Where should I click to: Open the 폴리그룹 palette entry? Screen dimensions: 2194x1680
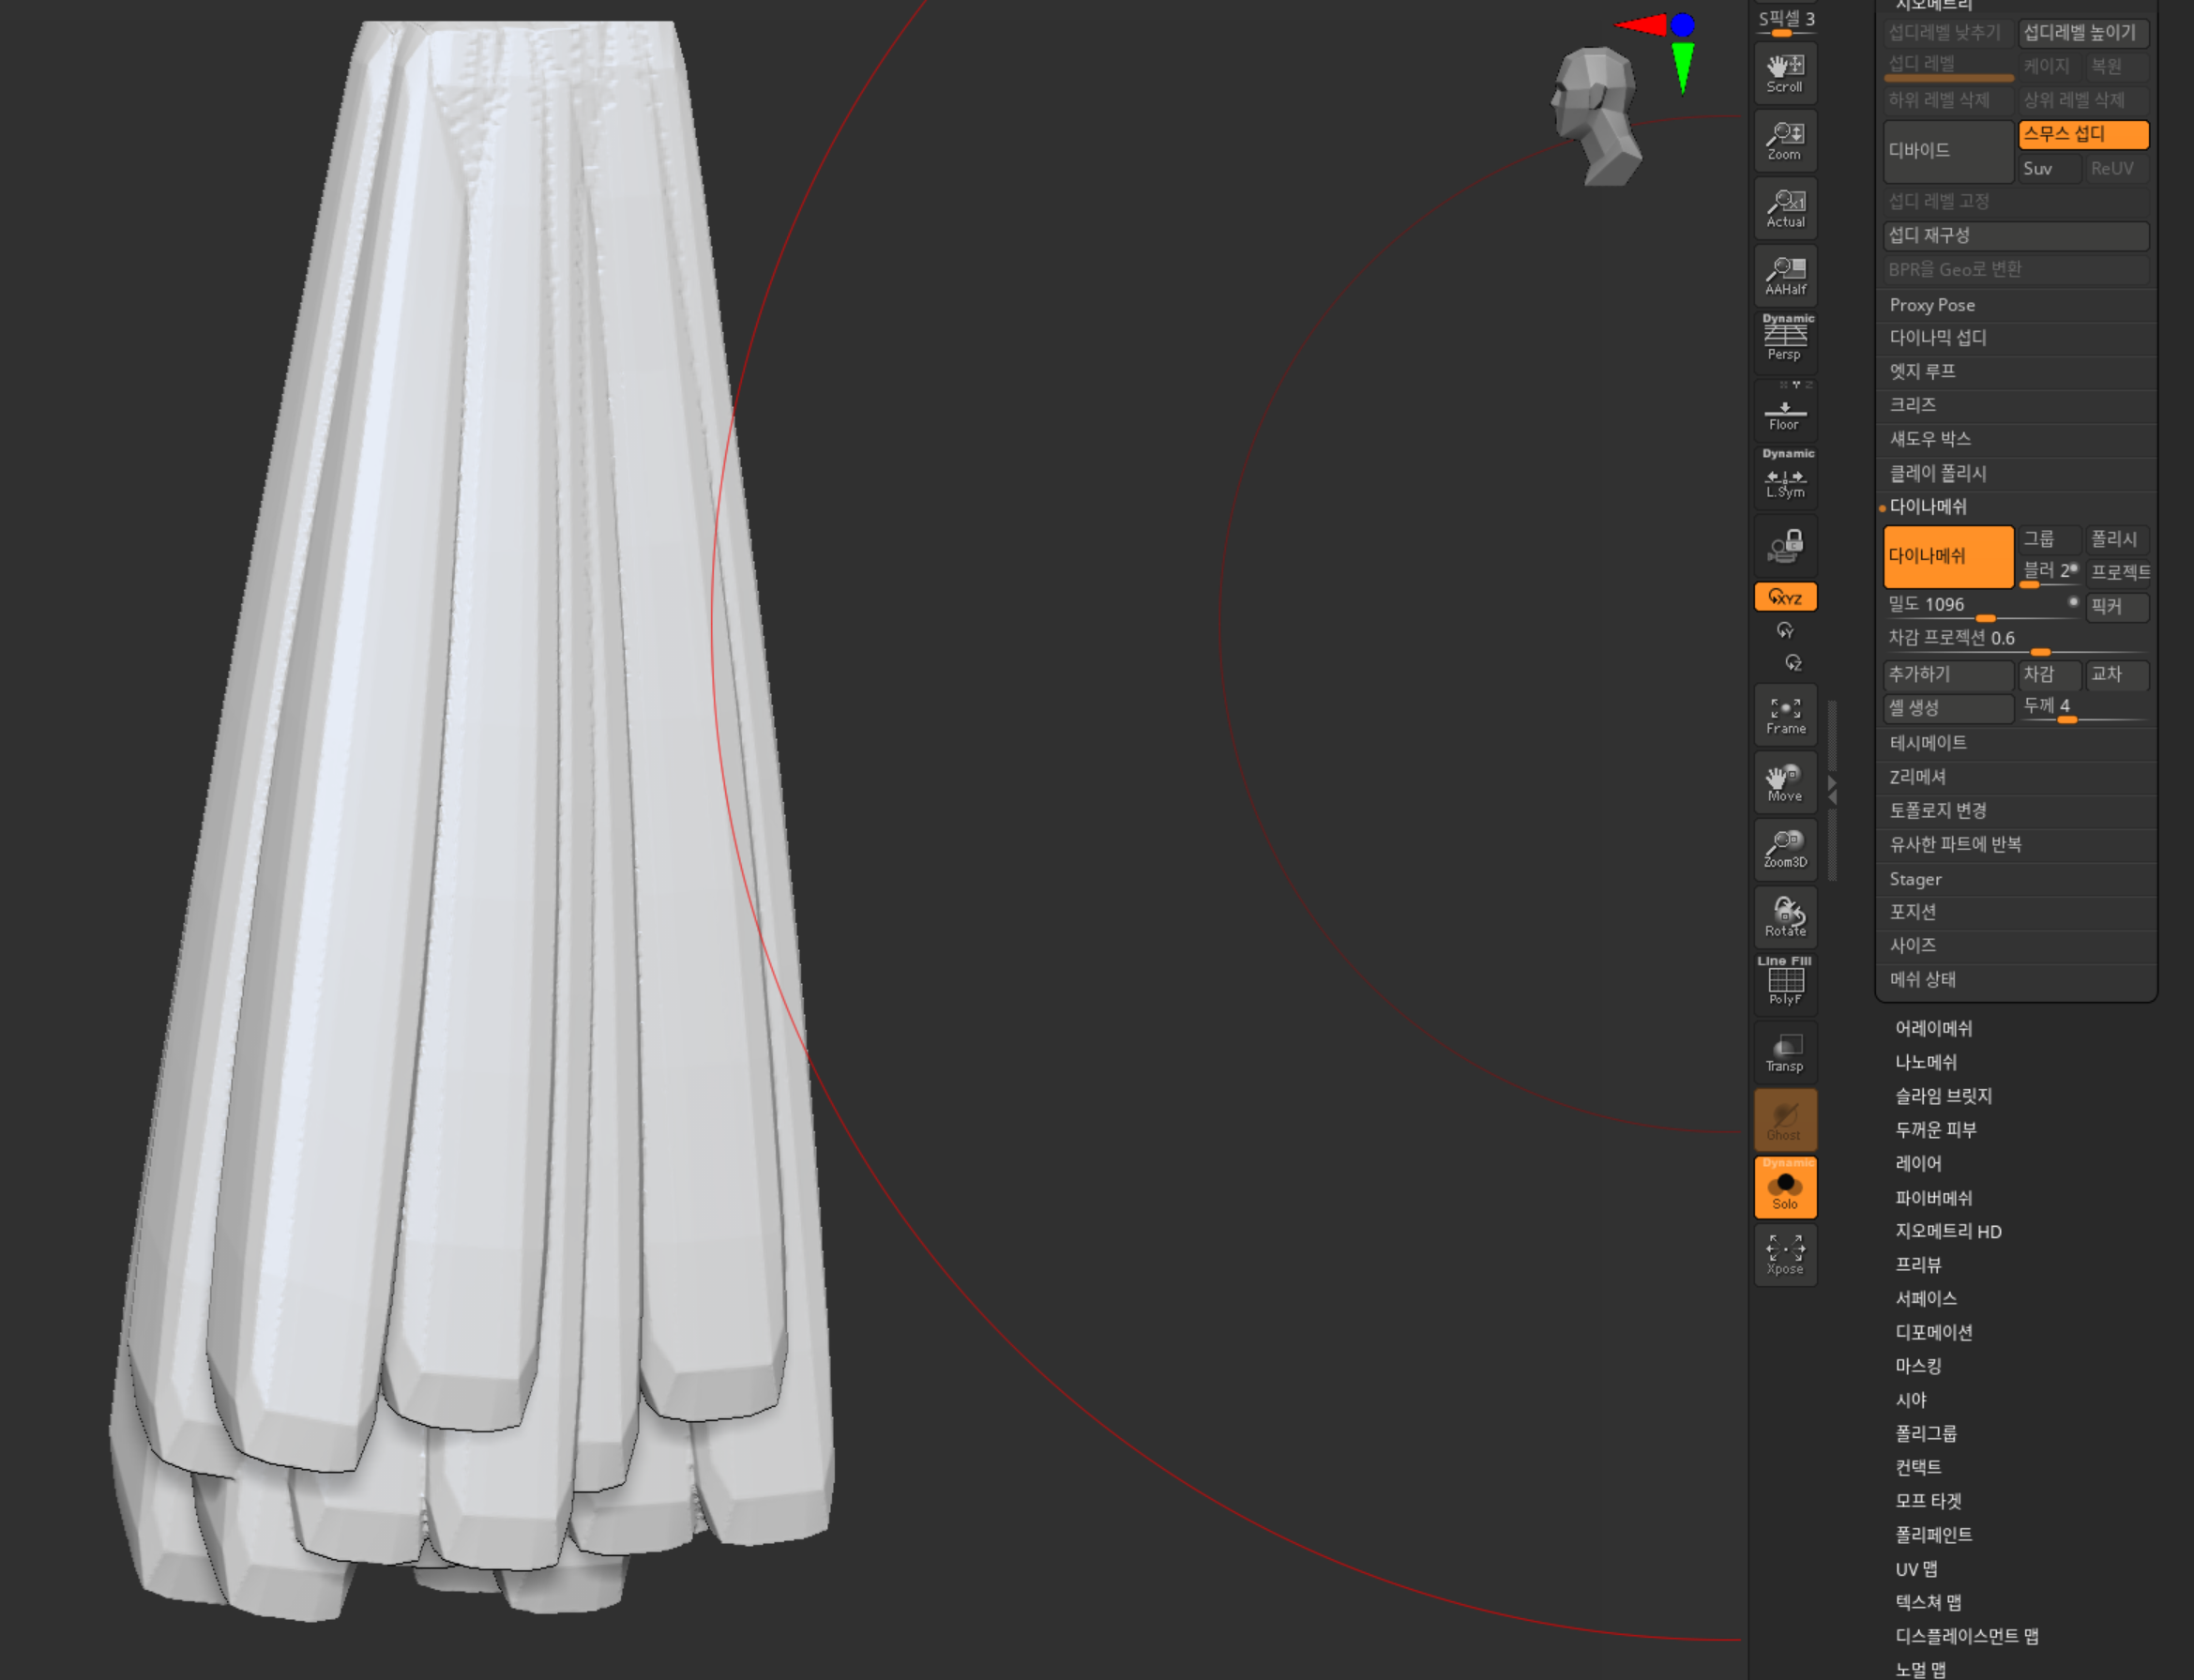[1925, 1434]
